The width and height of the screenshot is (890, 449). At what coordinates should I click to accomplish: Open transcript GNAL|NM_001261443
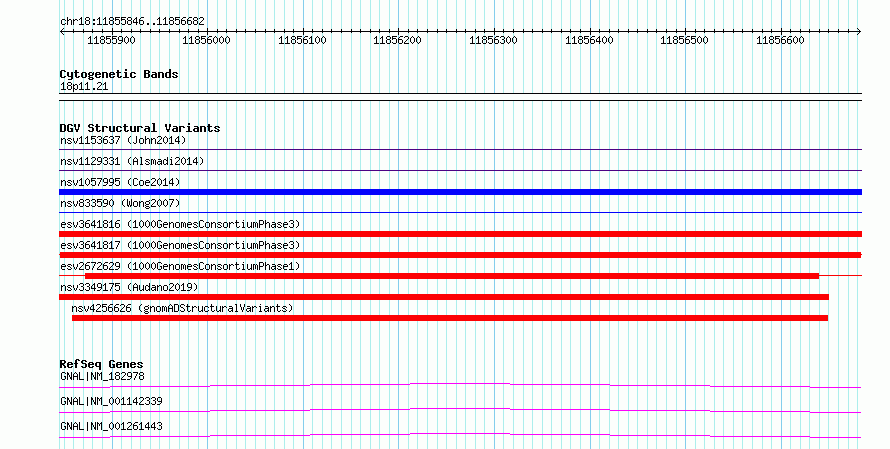[111, 426]
